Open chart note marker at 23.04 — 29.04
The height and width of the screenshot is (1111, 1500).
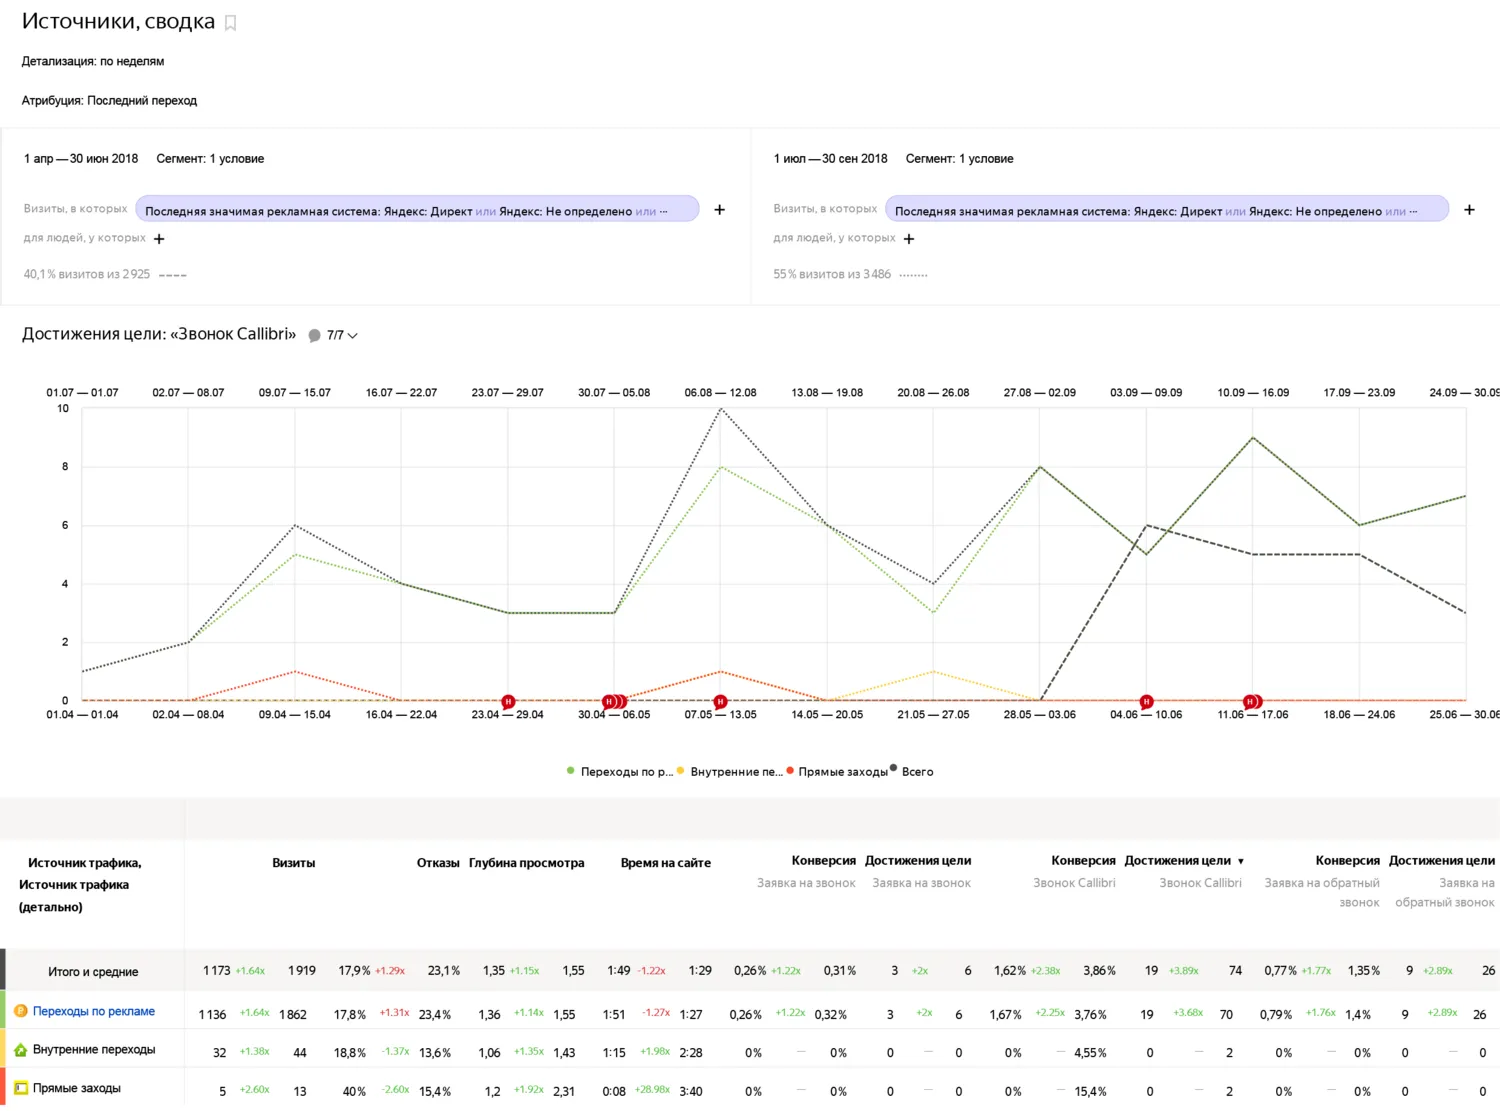coord(508,701)
